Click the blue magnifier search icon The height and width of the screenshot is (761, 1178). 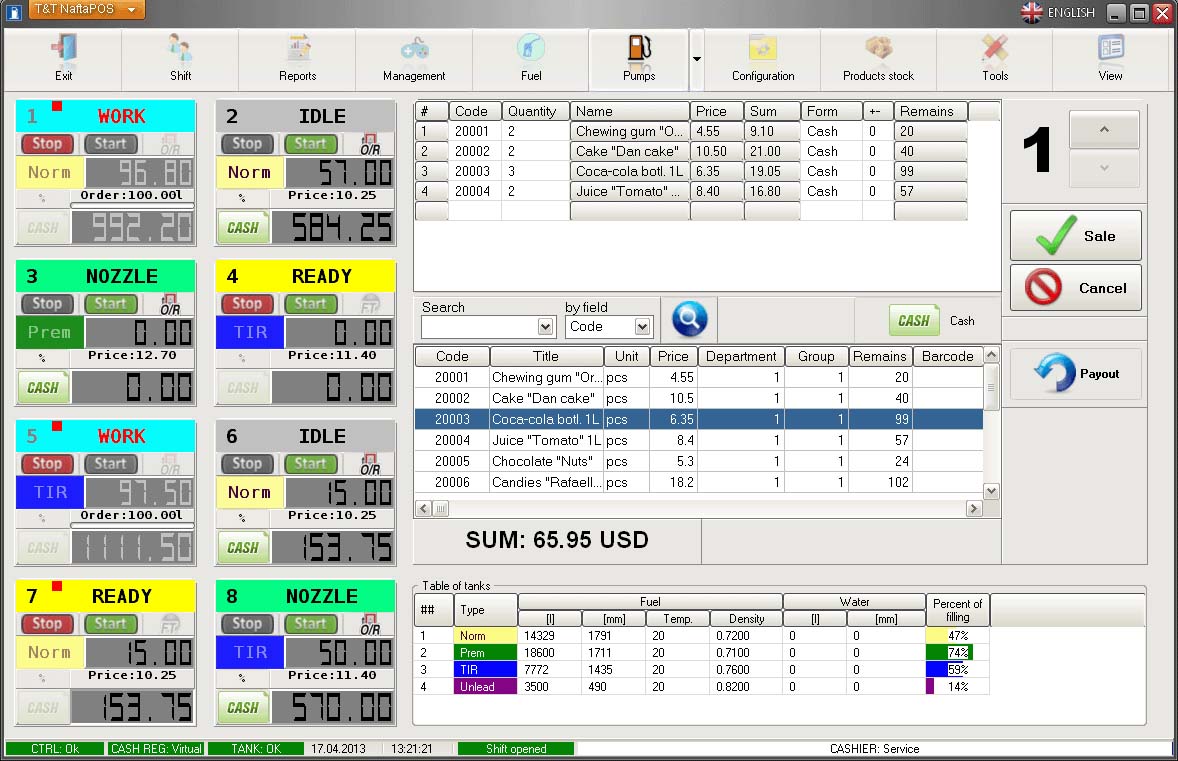point(689,319)
